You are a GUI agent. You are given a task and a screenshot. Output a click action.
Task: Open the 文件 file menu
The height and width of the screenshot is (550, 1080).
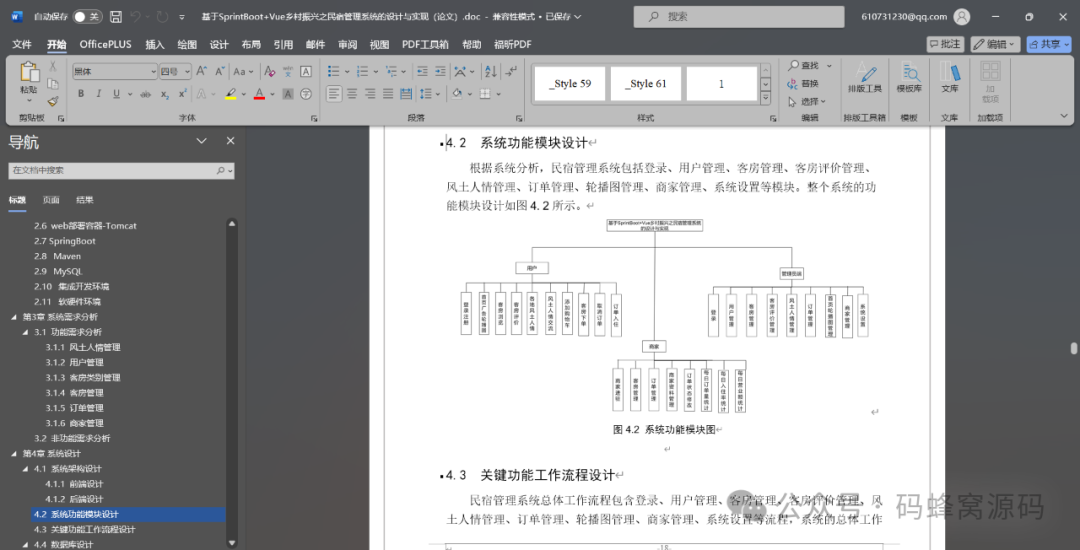(22, 44)
